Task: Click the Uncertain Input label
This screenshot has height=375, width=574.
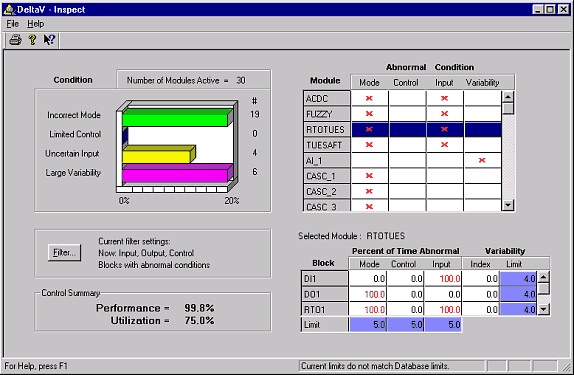Action: 72,153
